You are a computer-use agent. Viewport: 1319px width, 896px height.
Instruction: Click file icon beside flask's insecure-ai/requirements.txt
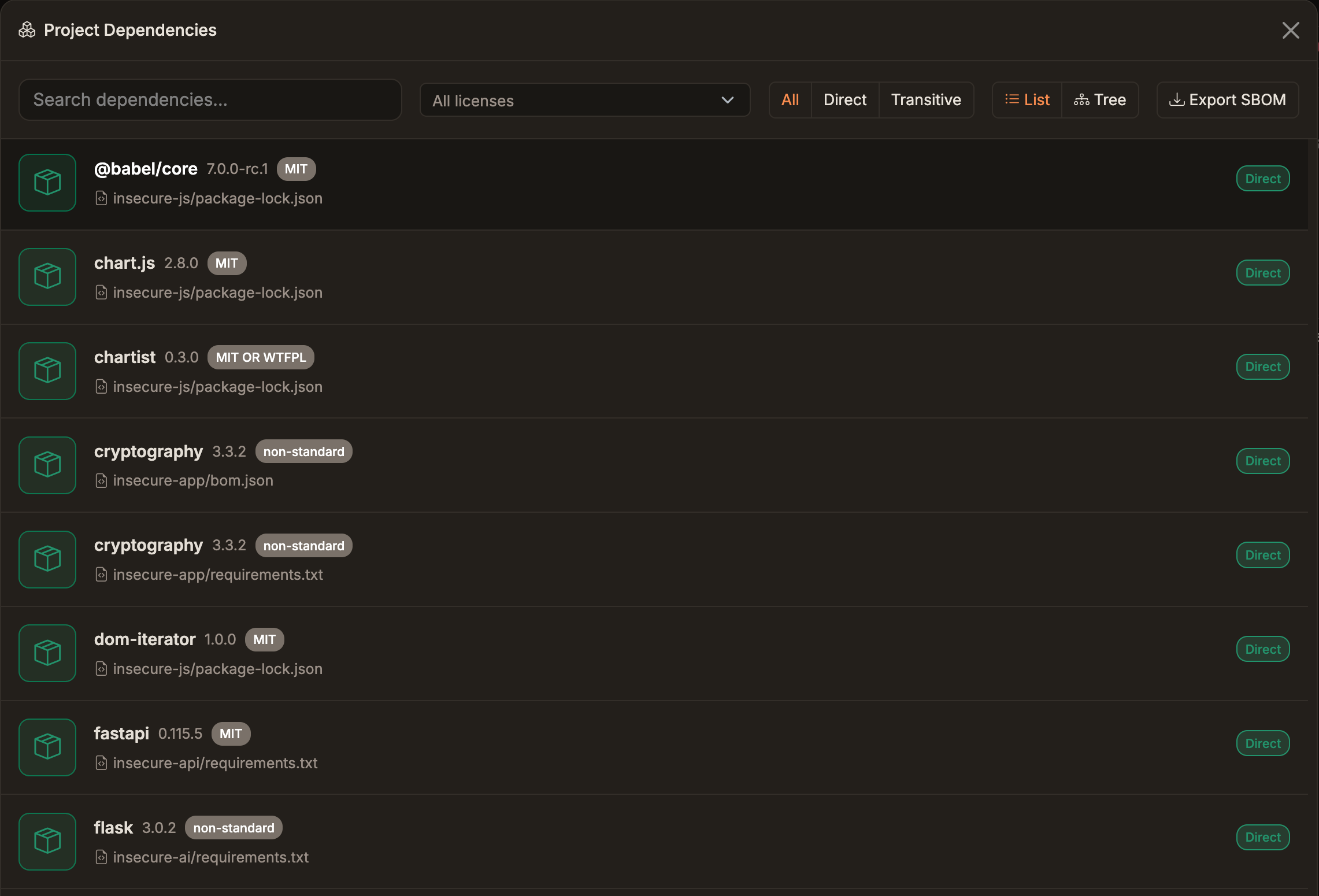[101, 857]
